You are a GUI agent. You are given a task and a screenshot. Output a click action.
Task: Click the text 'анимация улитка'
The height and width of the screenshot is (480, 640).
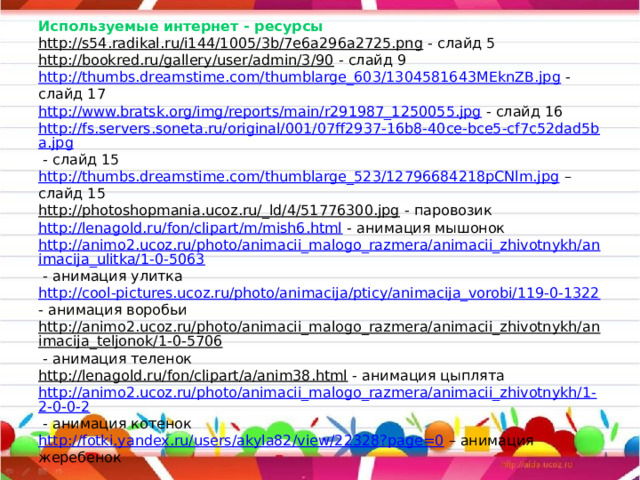117,277
